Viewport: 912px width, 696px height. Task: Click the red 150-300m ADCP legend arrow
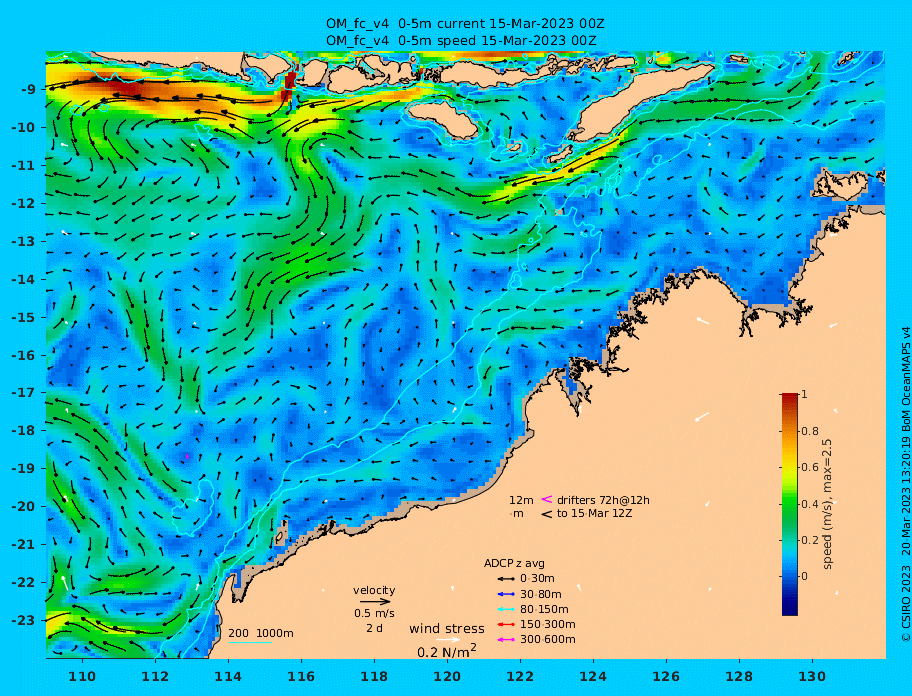506,625
